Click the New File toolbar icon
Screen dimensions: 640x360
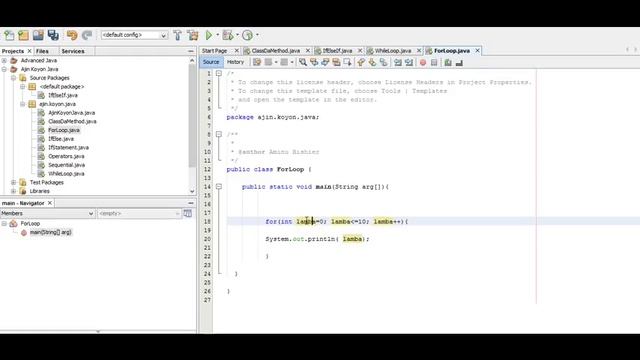click(9, 36)
